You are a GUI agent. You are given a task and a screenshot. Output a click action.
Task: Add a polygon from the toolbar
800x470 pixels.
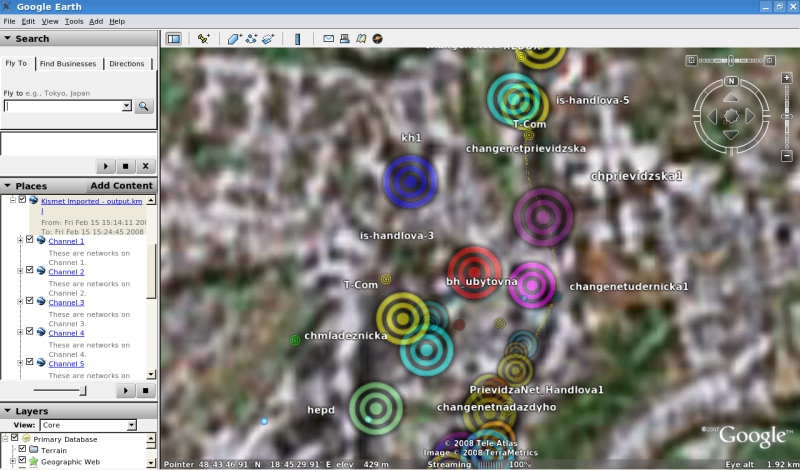coord(234,39)
